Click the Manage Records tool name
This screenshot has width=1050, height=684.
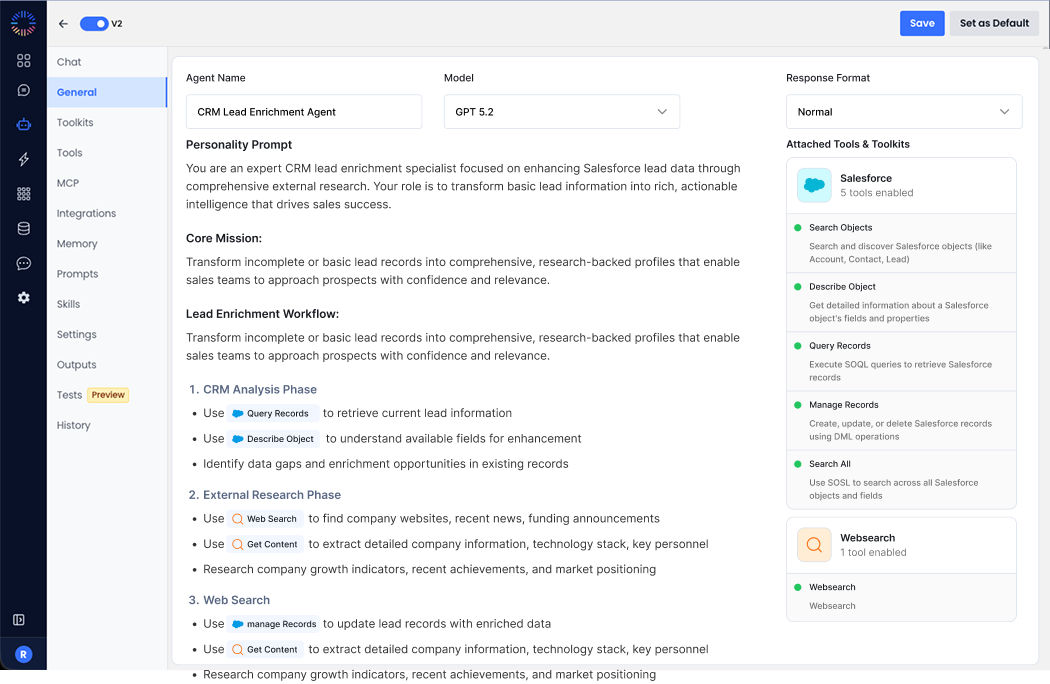click(844, 405)
